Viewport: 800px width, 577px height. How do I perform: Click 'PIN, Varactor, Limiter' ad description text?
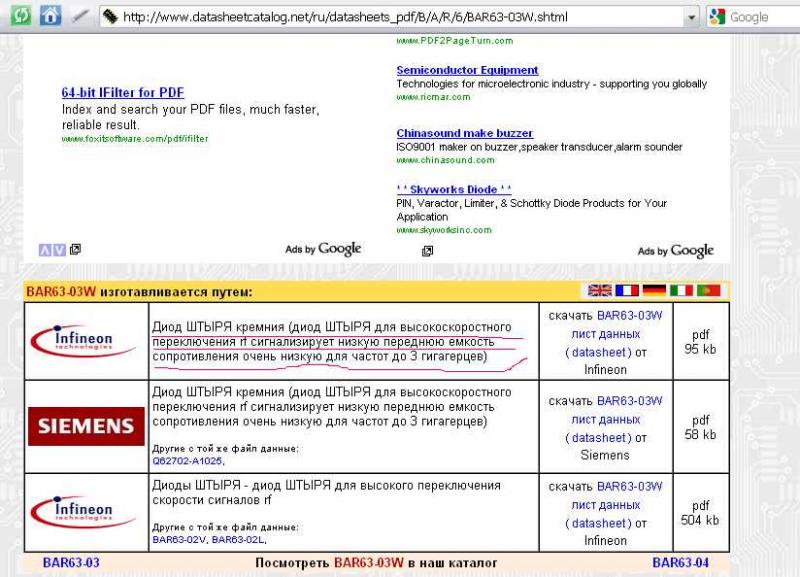tap(532, 210)
